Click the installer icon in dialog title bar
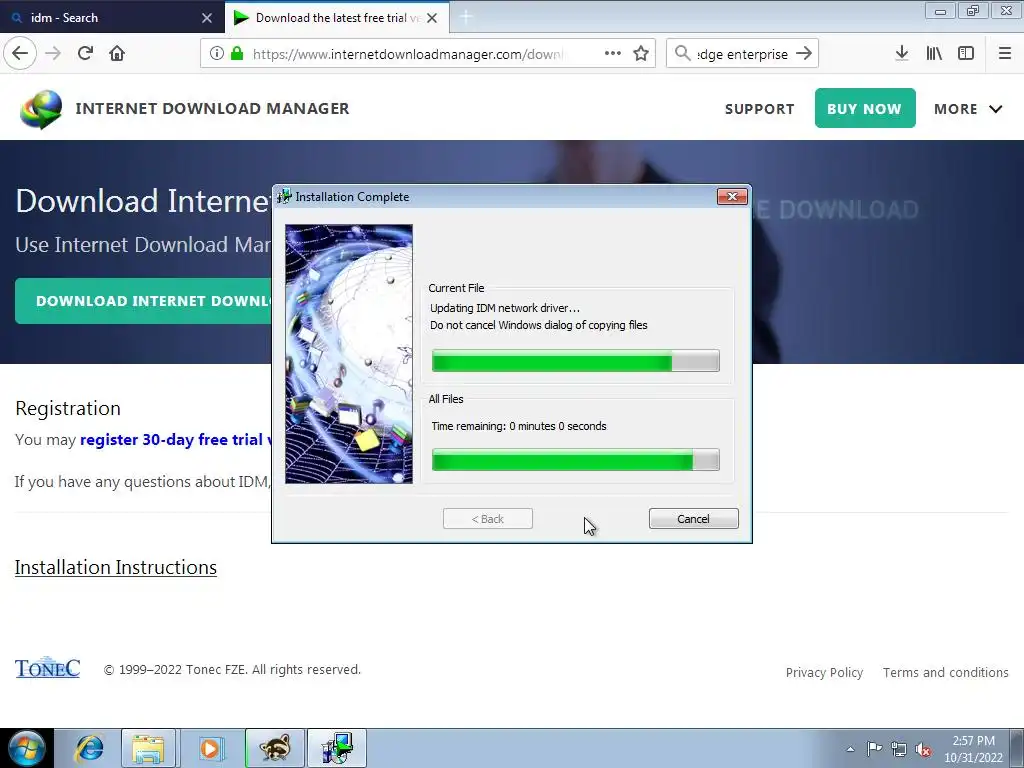Viewport: 1024px width, 768px height. [x=284, y=197]
